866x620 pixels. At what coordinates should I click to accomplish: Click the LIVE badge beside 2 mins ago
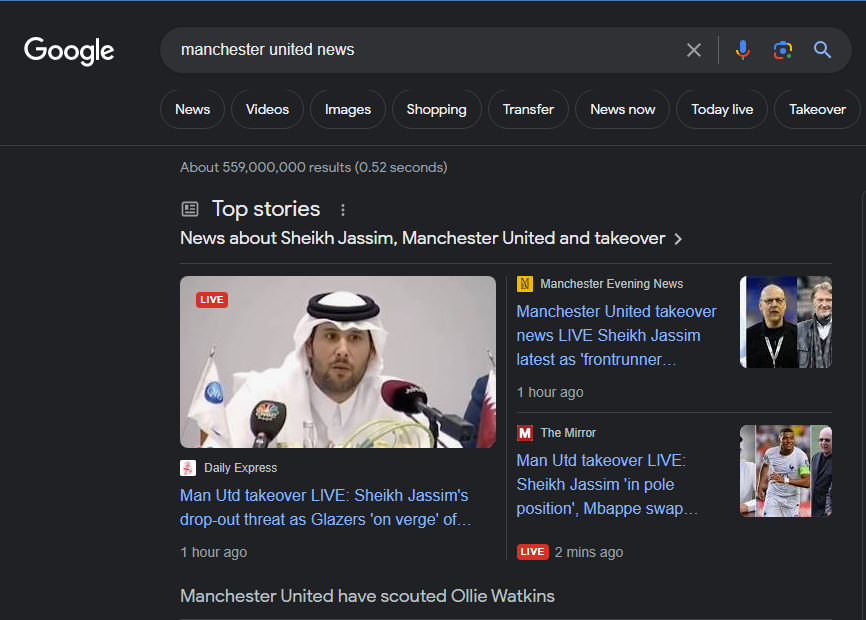click(532, 552)
